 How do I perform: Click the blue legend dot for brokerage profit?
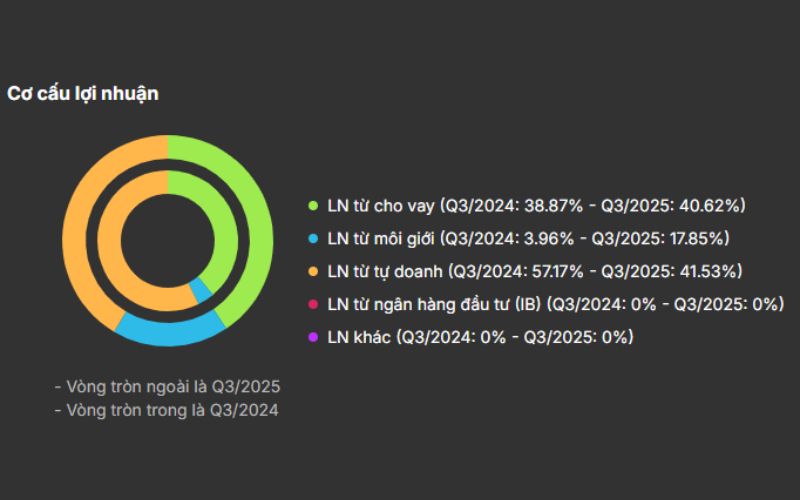pos(313,238)
